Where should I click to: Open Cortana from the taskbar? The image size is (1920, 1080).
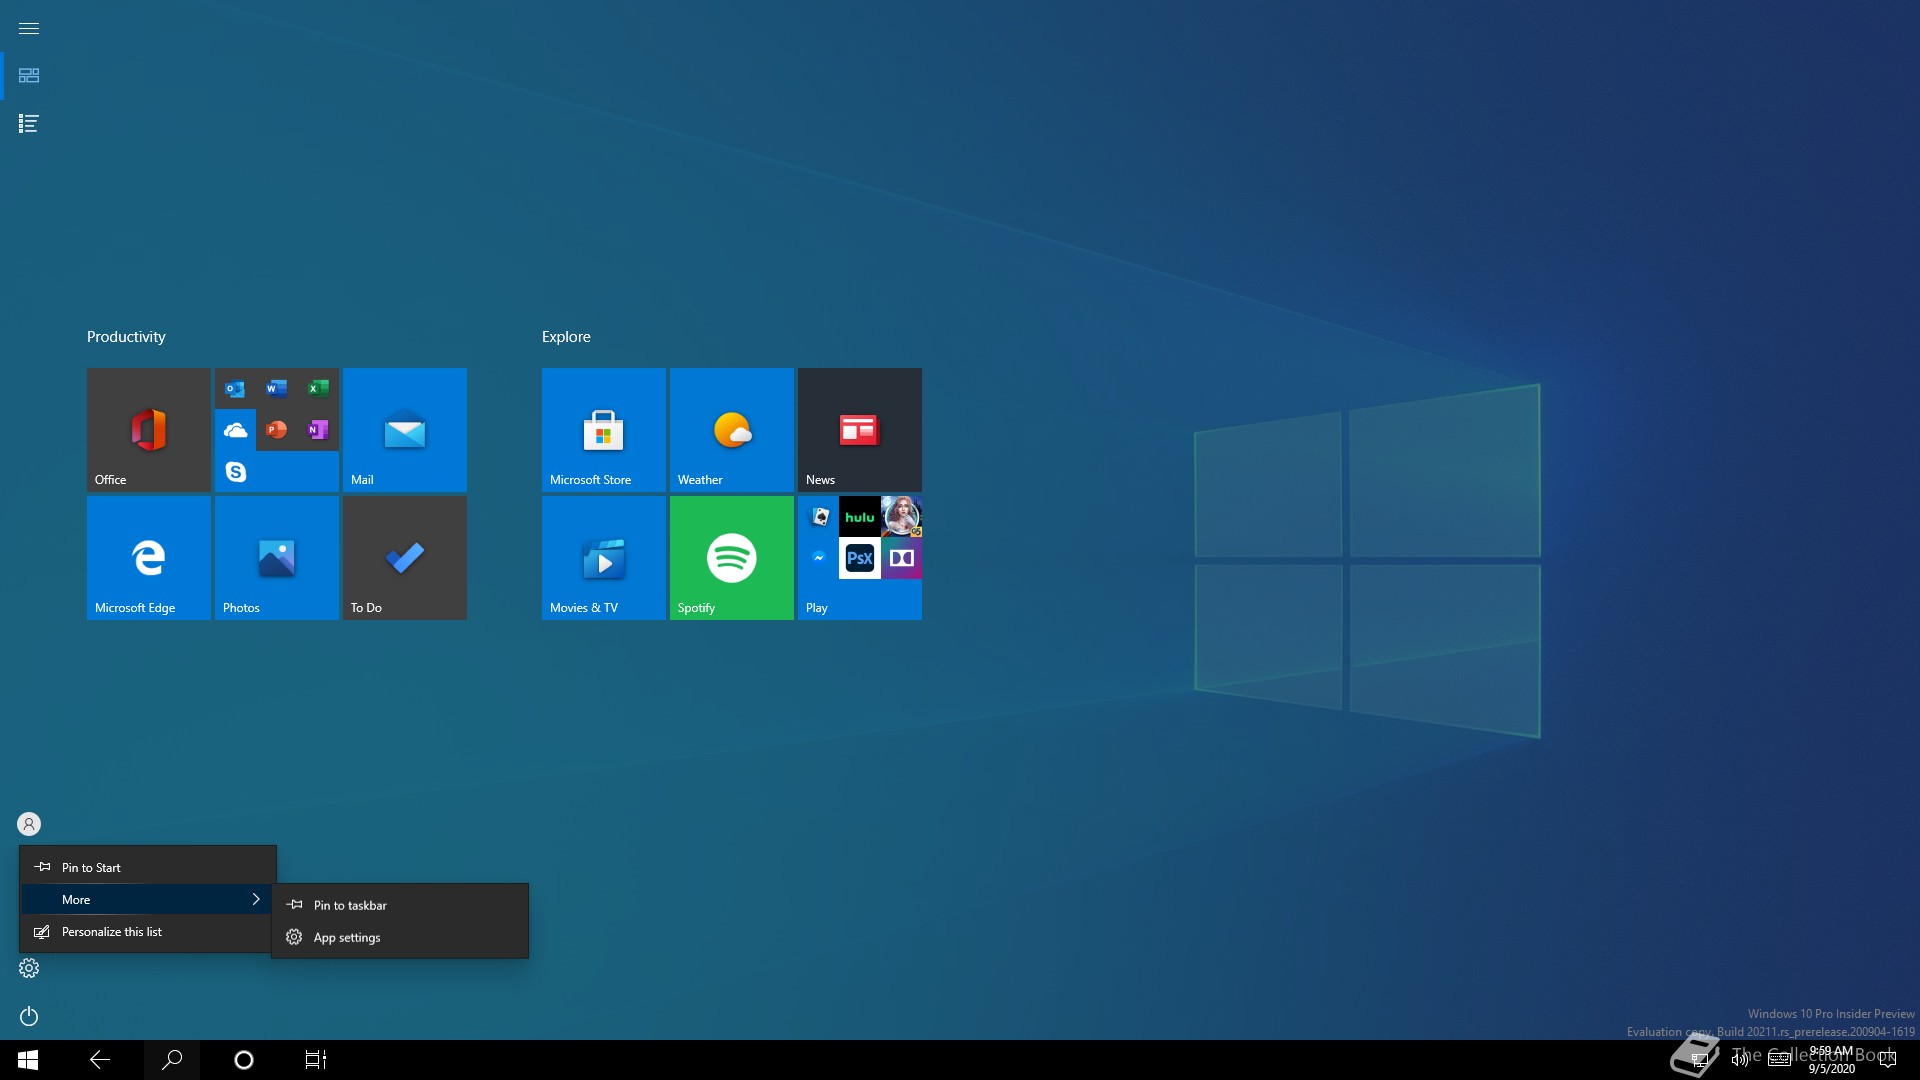[244, 1060]
